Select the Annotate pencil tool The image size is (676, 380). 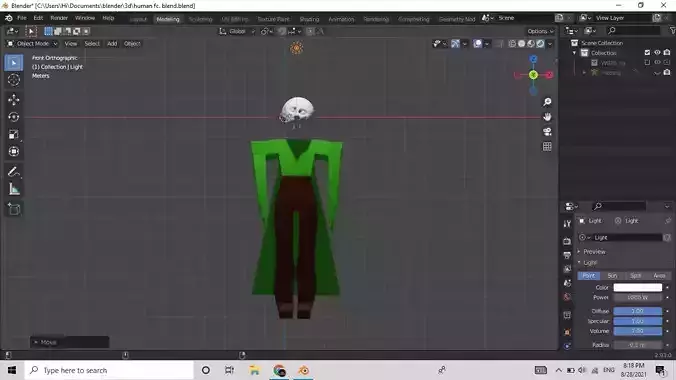pos(14,172)
